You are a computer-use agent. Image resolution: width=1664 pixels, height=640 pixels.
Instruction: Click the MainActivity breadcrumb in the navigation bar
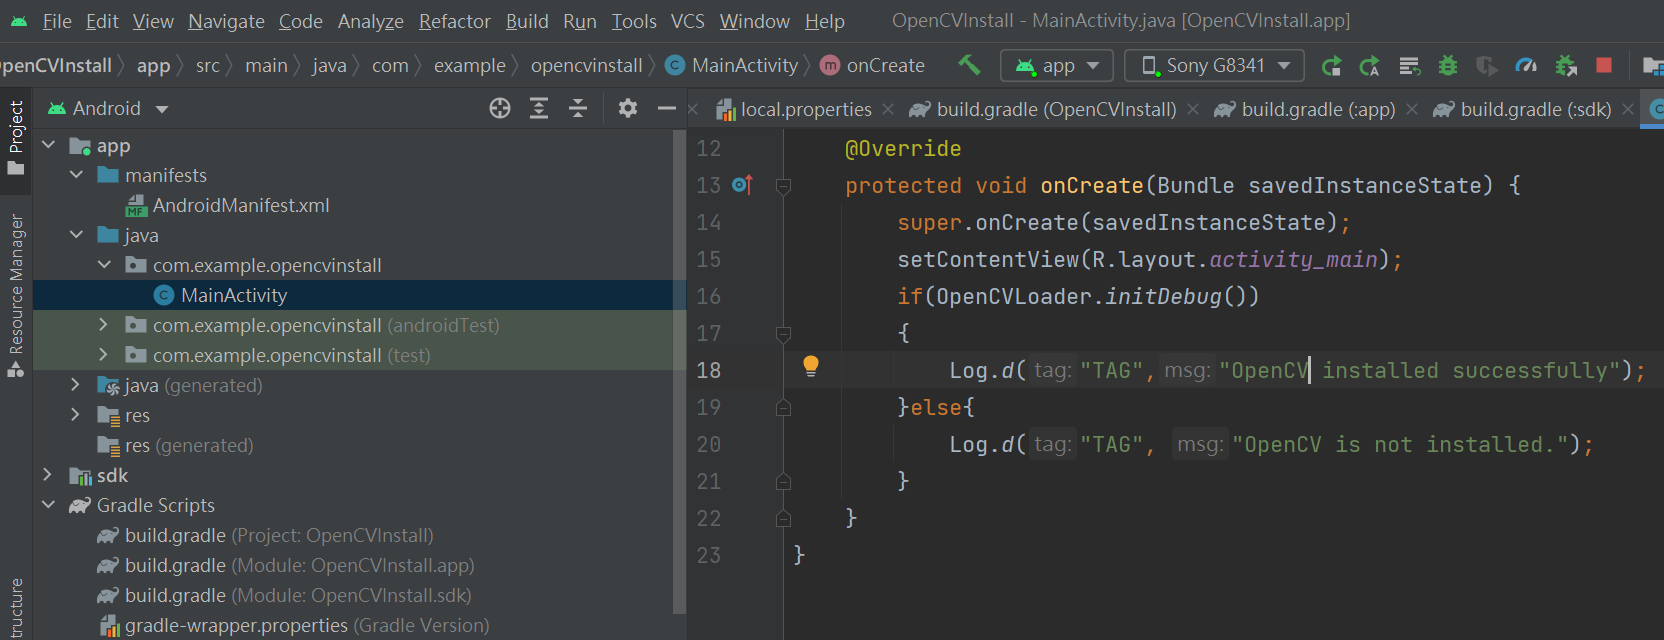733,65
